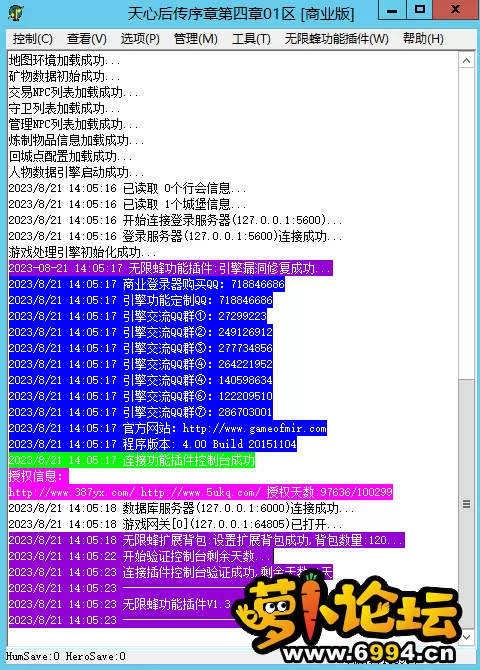Open the 管理(M) menu
This screenshot has width=480, height=670.
195,39
